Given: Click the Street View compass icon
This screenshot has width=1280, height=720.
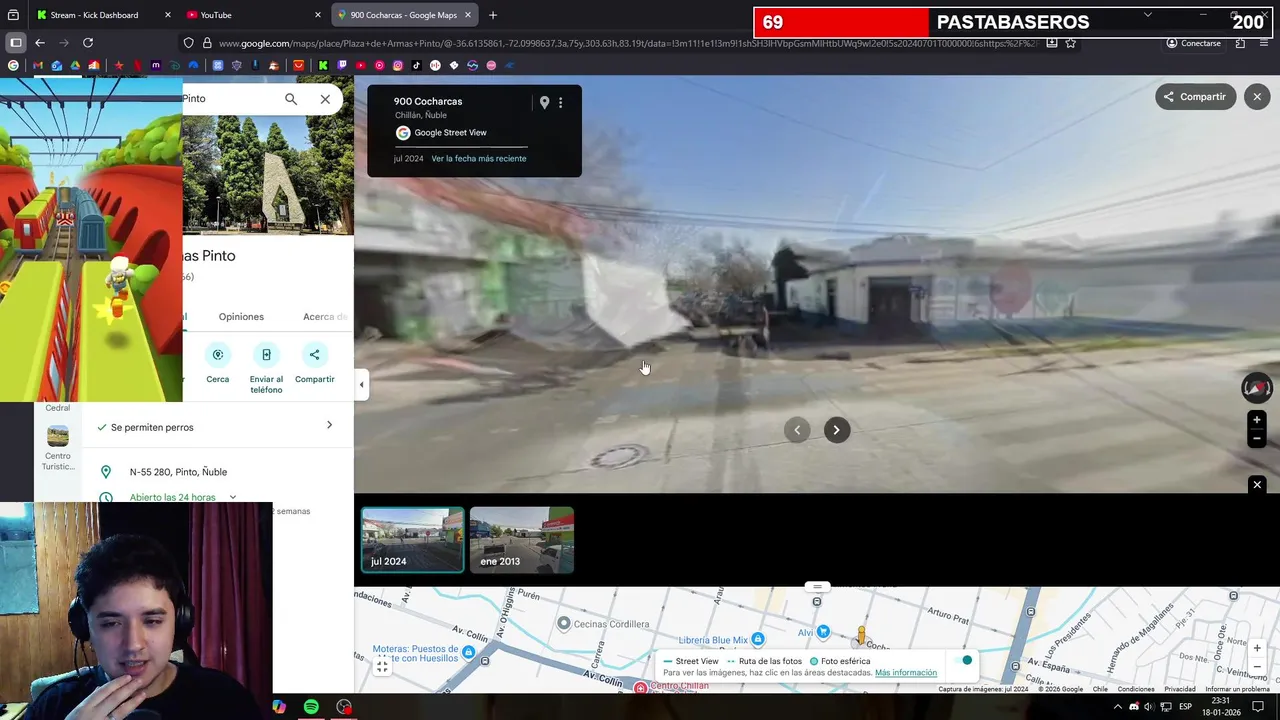Looking at the screenshot, I should (x=1257, y=387).
